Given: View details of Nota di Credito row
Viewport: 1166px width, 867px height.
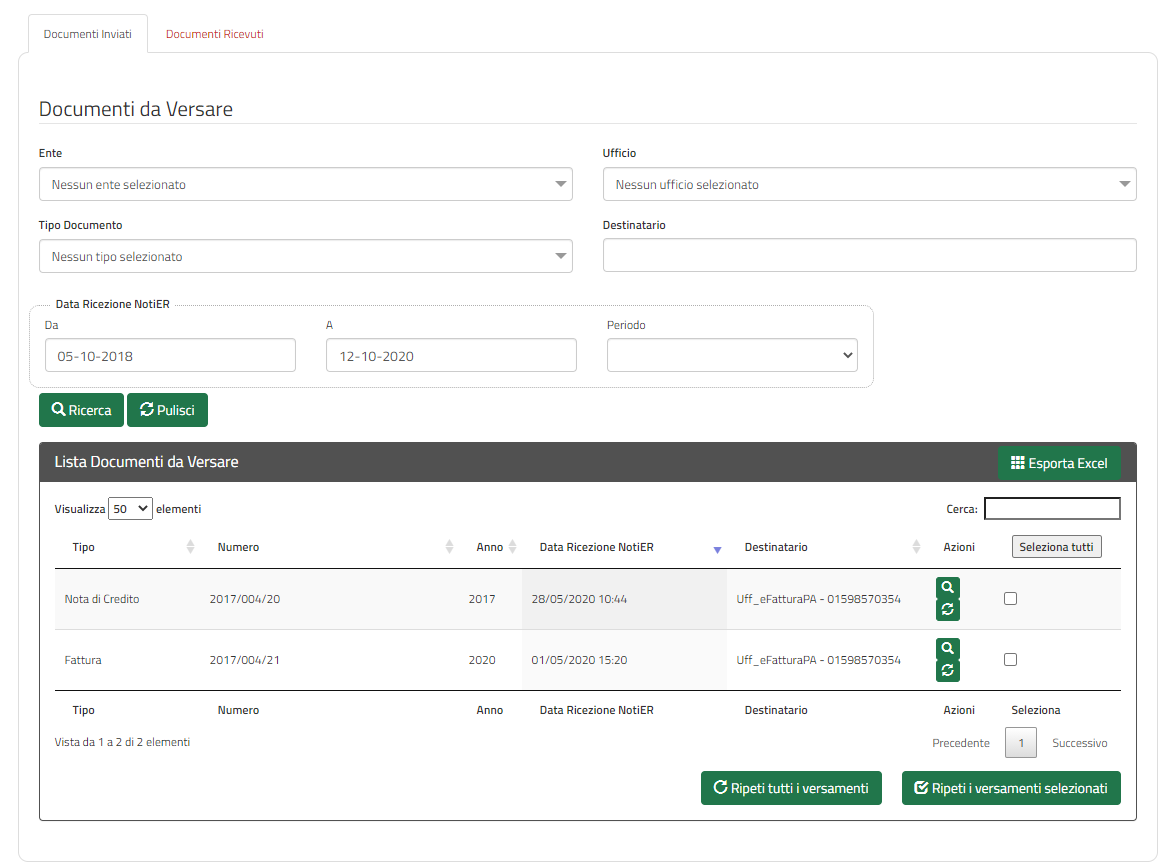Looking at the screenshot, I should (947, 587).
